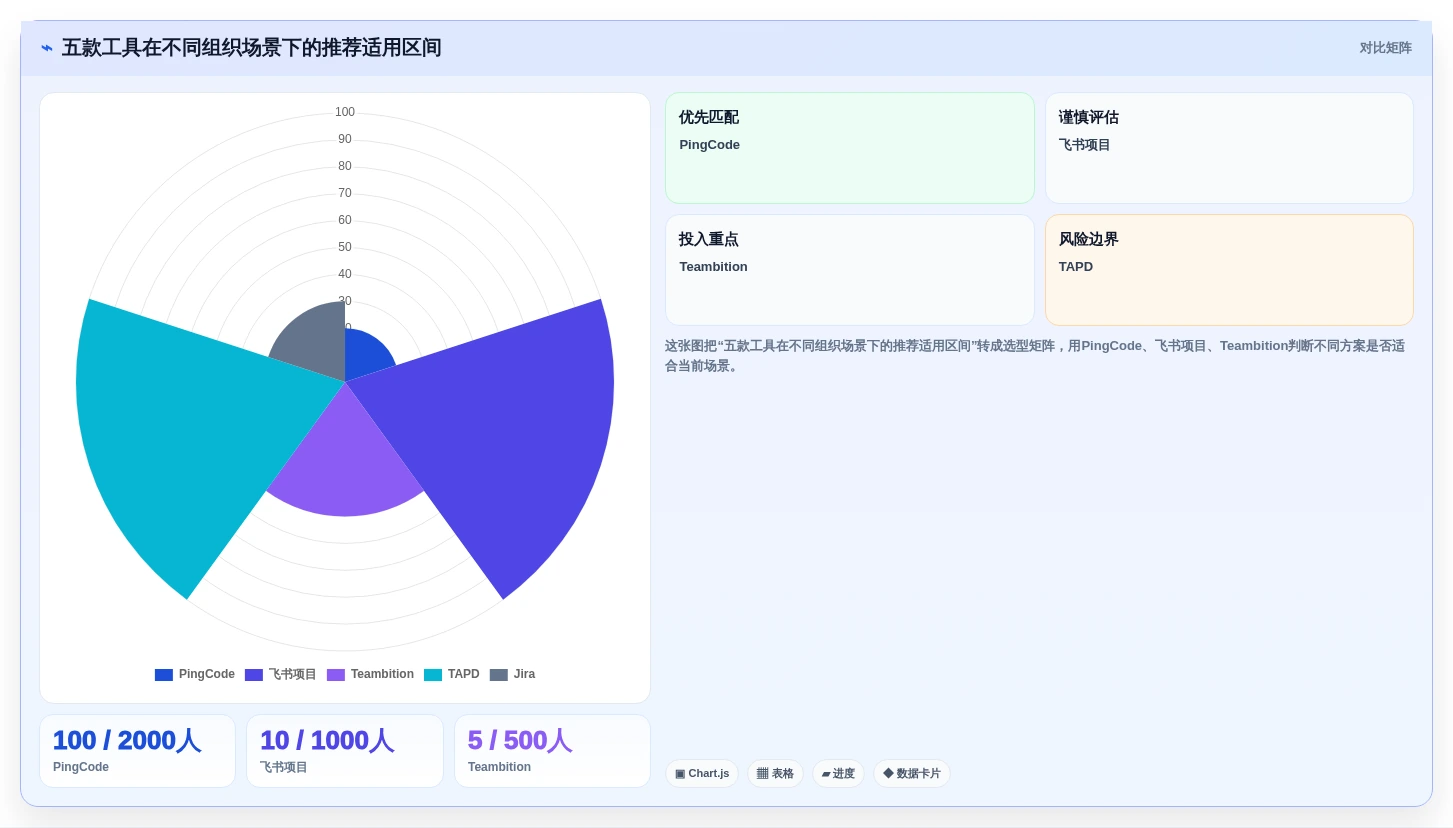Click the 70 axis tick label
The width and height of the screenshot is (1453, 828).
(345, 193)
